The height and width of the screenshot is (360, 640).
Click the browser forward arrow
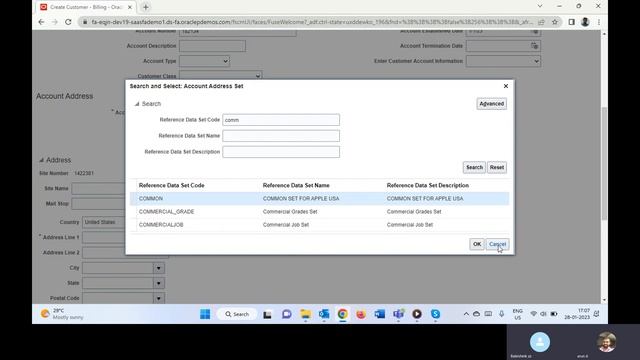(55, 22)
